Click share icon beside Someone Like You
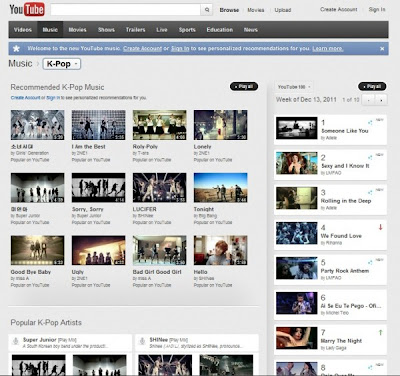This screenshot has height=376, width=400. coord(370,122)
